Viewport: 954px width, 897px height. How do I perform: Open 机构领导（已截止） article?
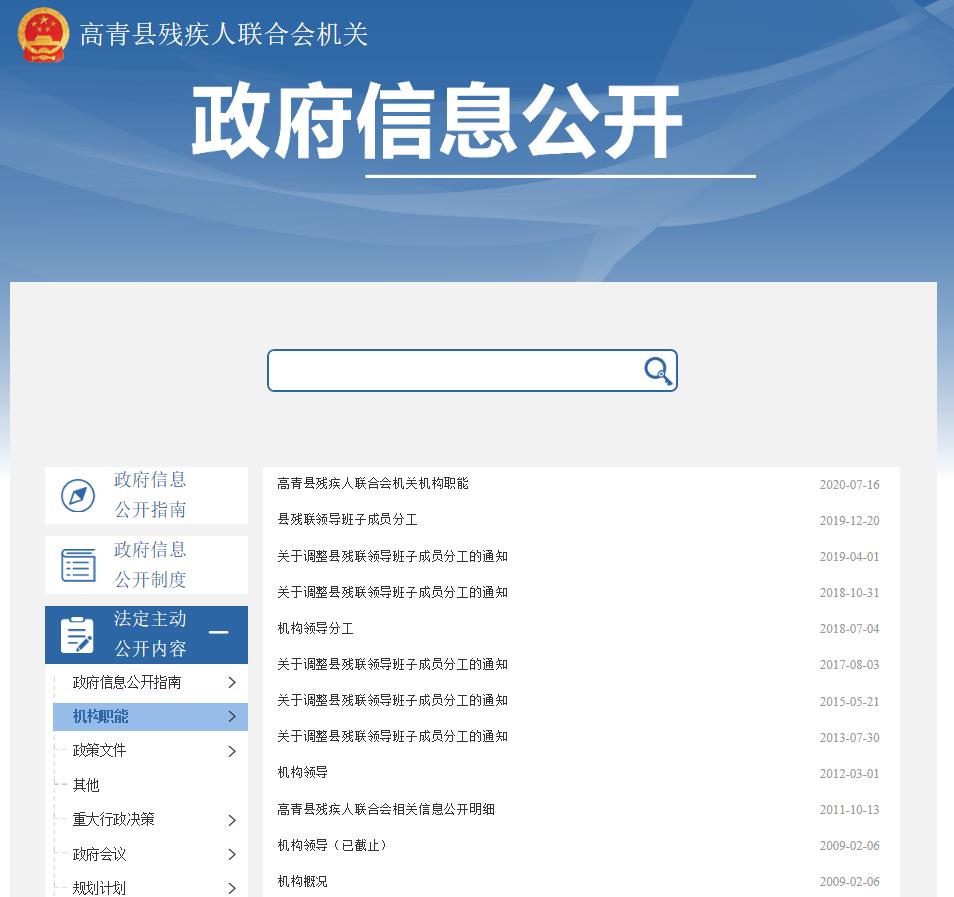point(331,845)
